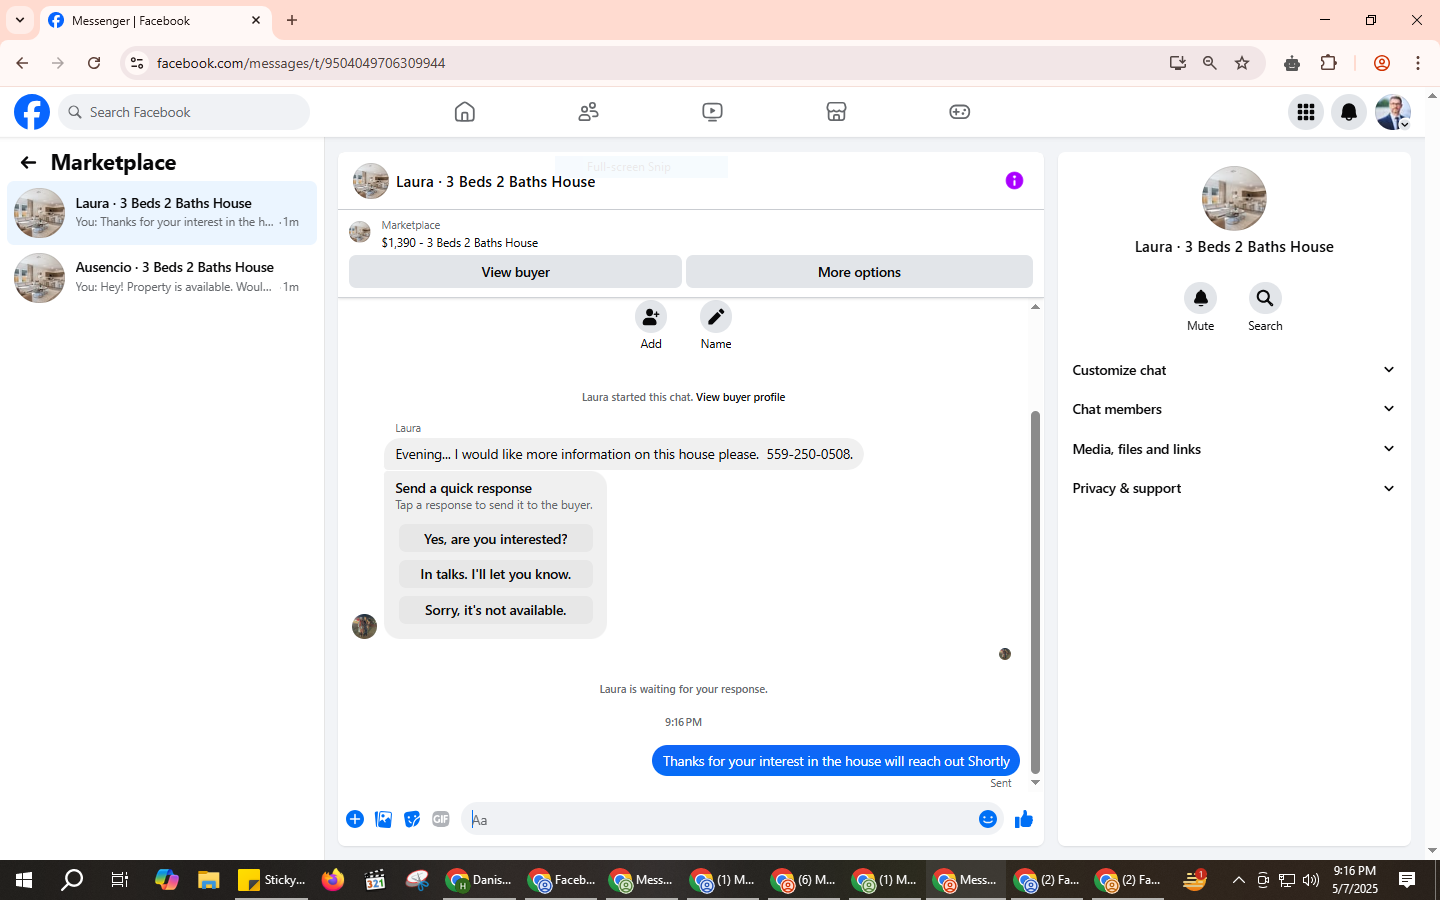The image size is (1440, 900).
Task: Open File Explorer from the taskbar
Action: click(208, 880)
